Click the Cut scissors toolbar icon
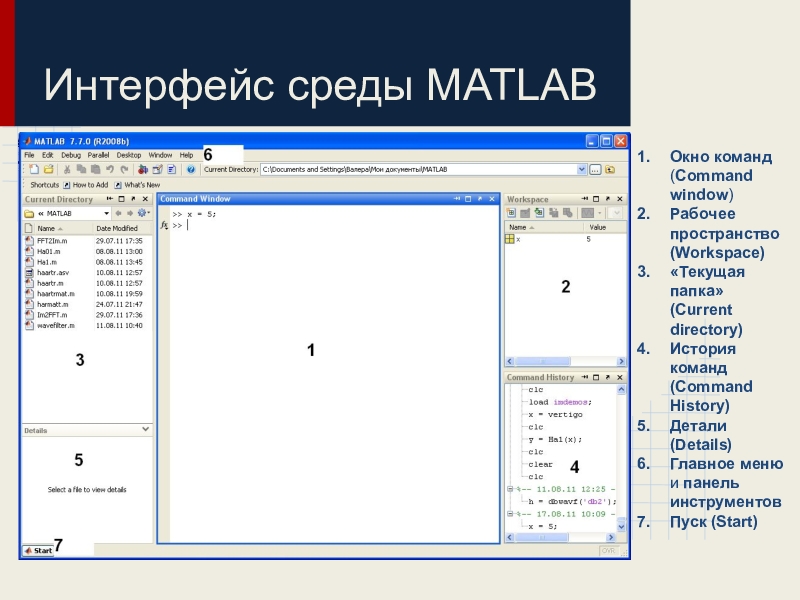Image resolution: width=800 pixels, height=600 pixels. coord(67,169)
